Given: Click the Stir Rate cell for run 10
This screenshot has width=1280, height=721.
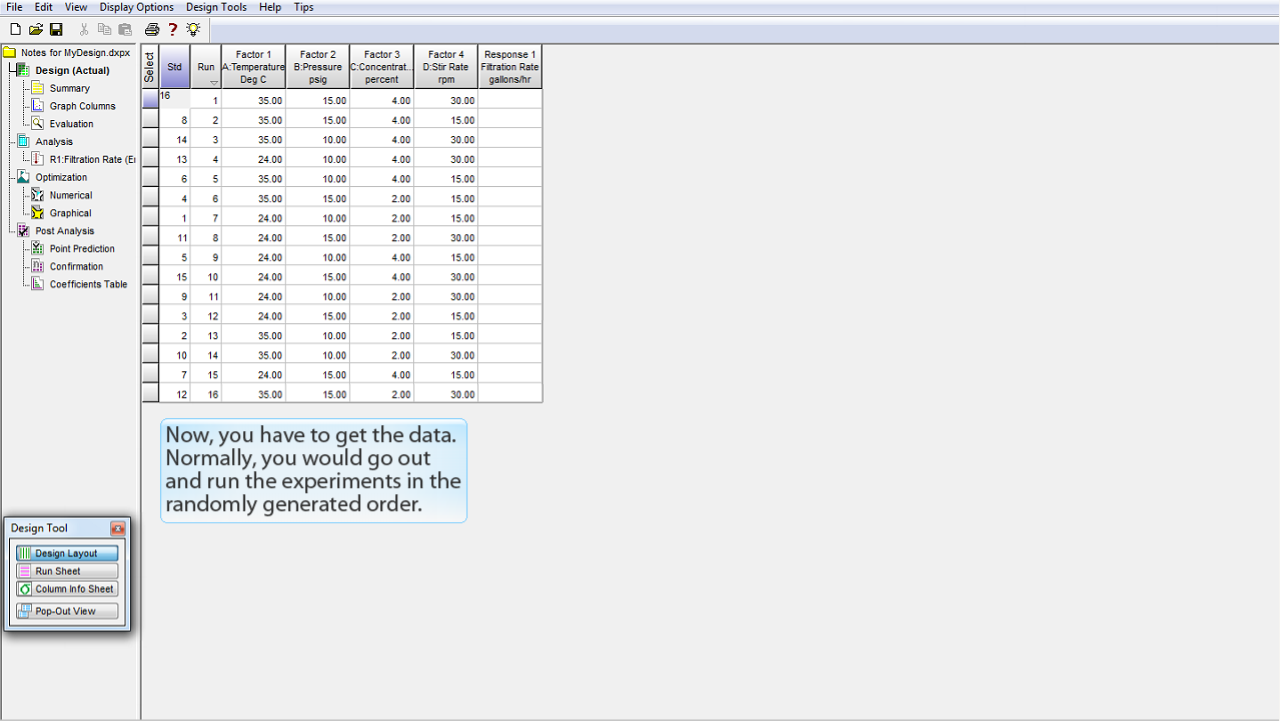Looking at the screenshot, I should (446, 276).
